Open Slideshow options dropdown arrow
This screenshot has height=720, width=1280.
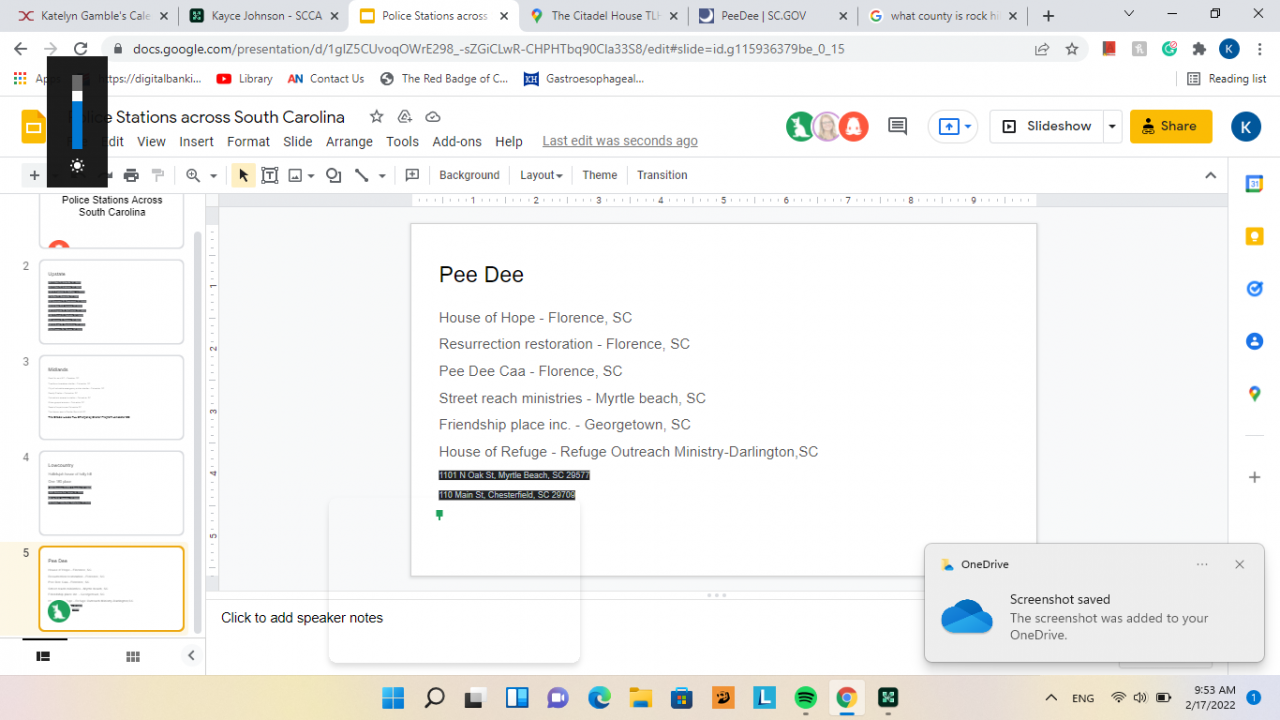pos(1112,126)
